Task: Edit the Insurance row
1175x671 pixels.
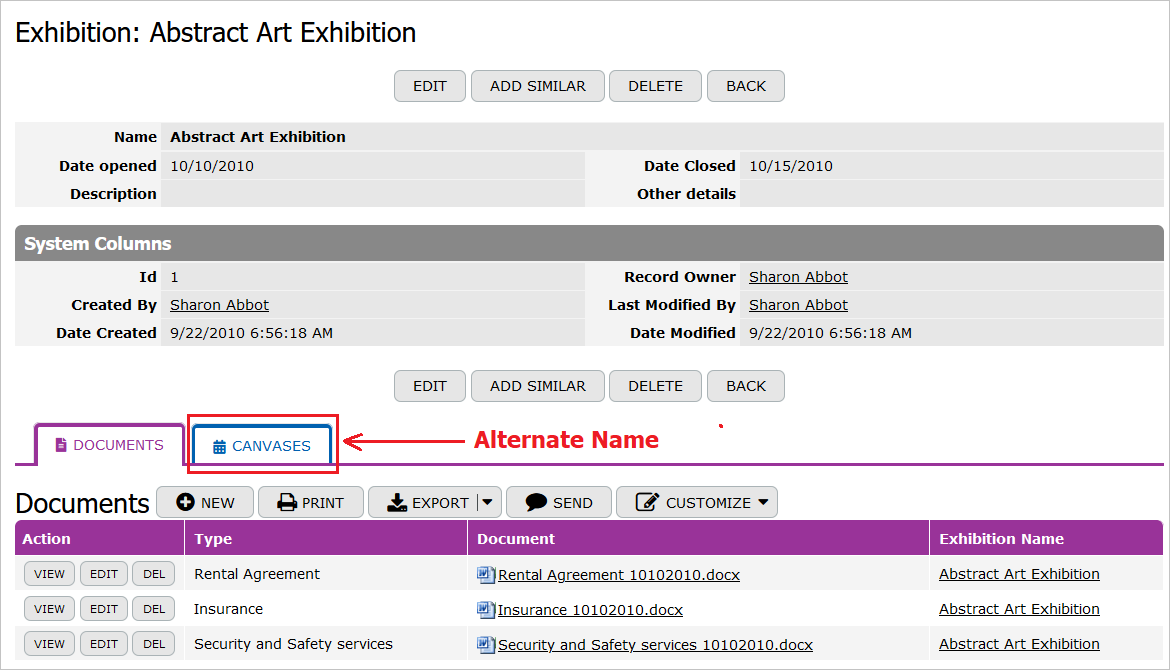Action: point(103,609)
